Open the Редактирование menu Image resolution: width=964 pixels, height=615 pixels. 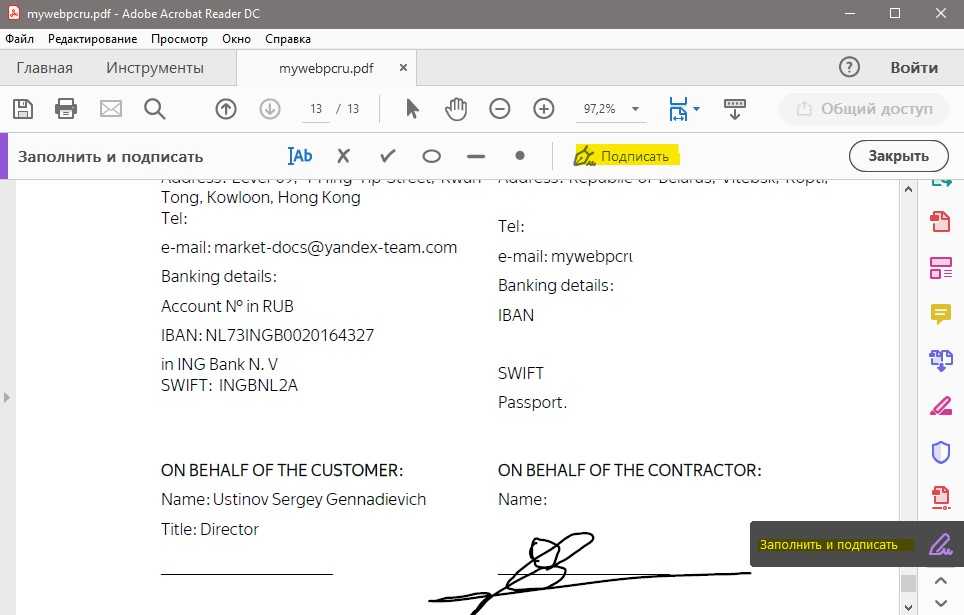93,39
